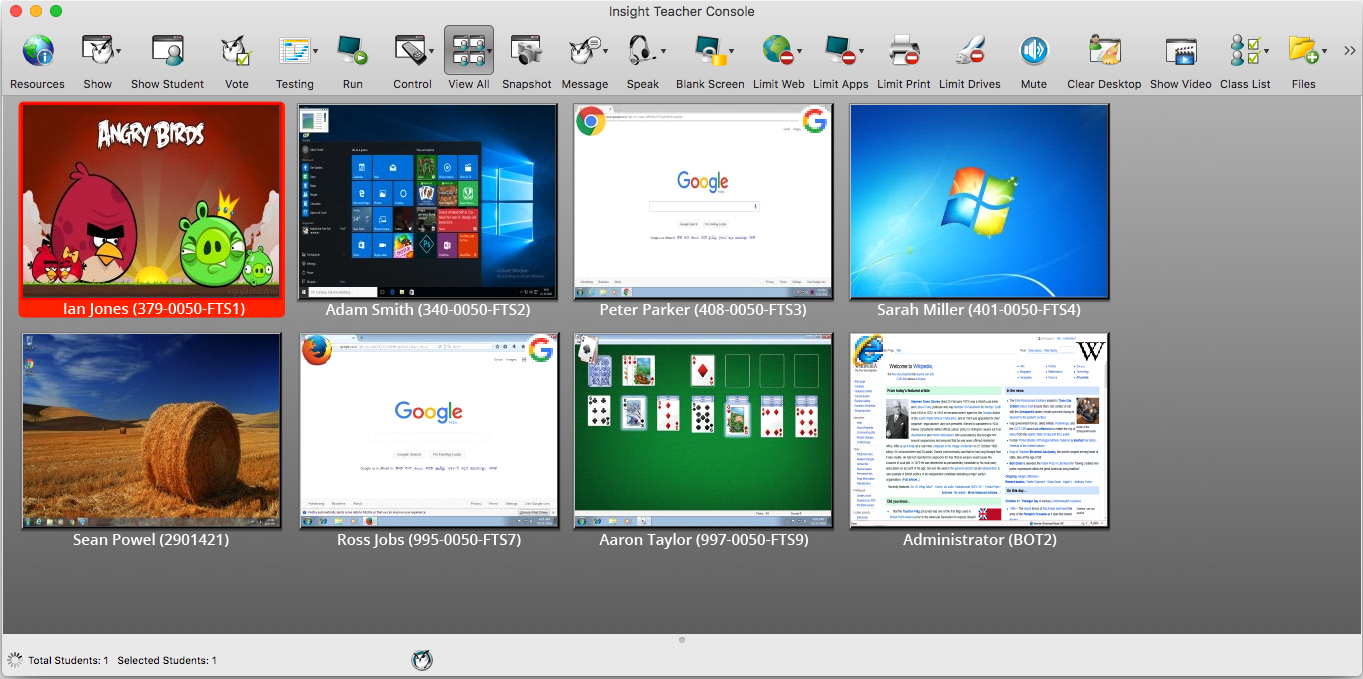Open the dropdown arrow beside View All
Screen dimensions: 1363x679
[489, 51]
